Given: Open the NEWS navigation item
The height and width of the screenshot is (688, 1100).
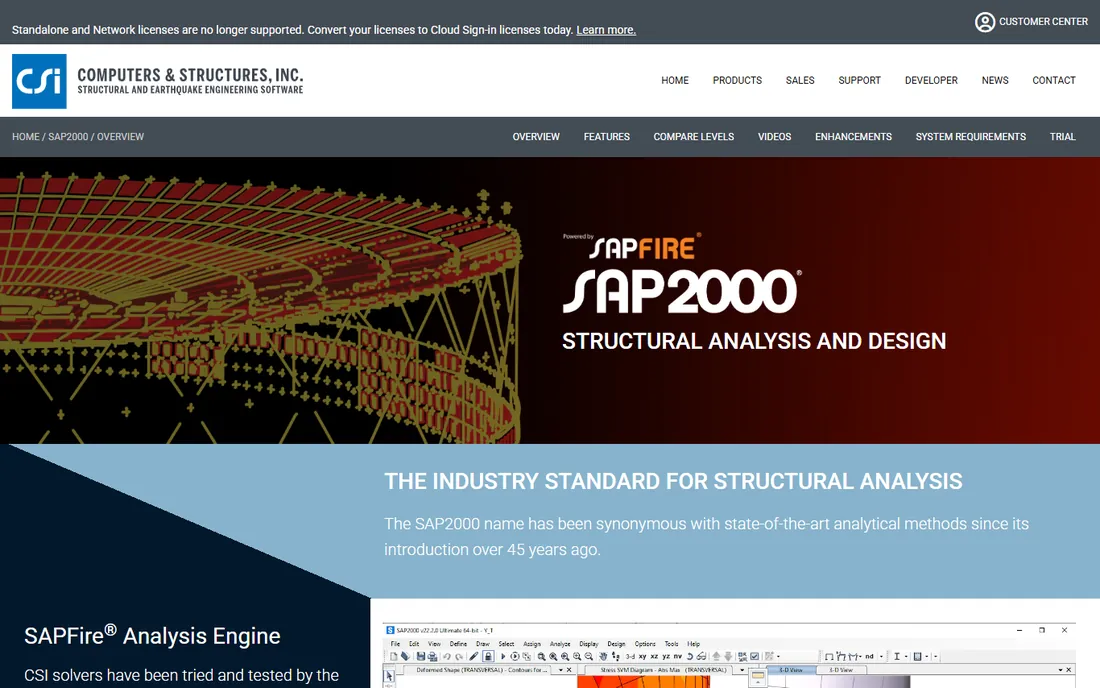Looking at the screenshot, I should coord(995,81).
